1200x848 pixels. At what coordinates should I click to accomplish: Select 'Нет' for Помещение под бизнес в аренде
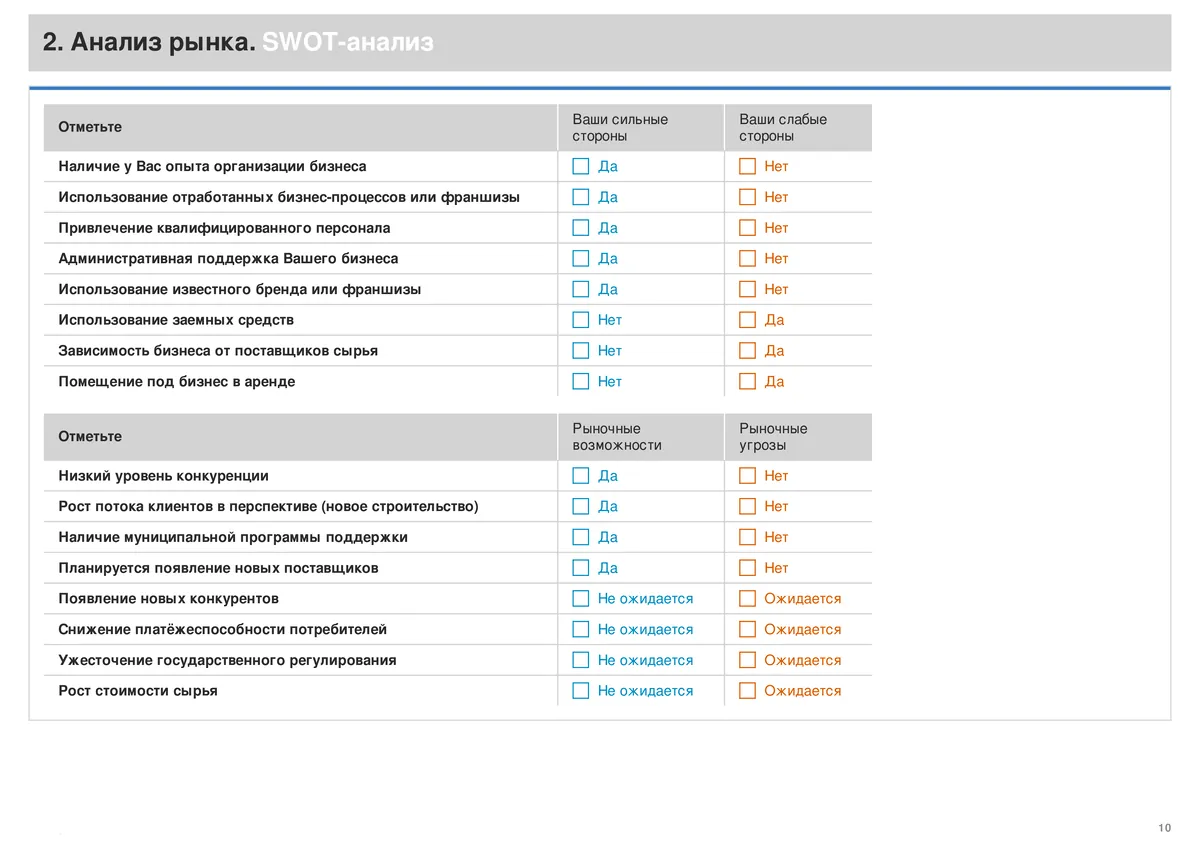[581, 381]
